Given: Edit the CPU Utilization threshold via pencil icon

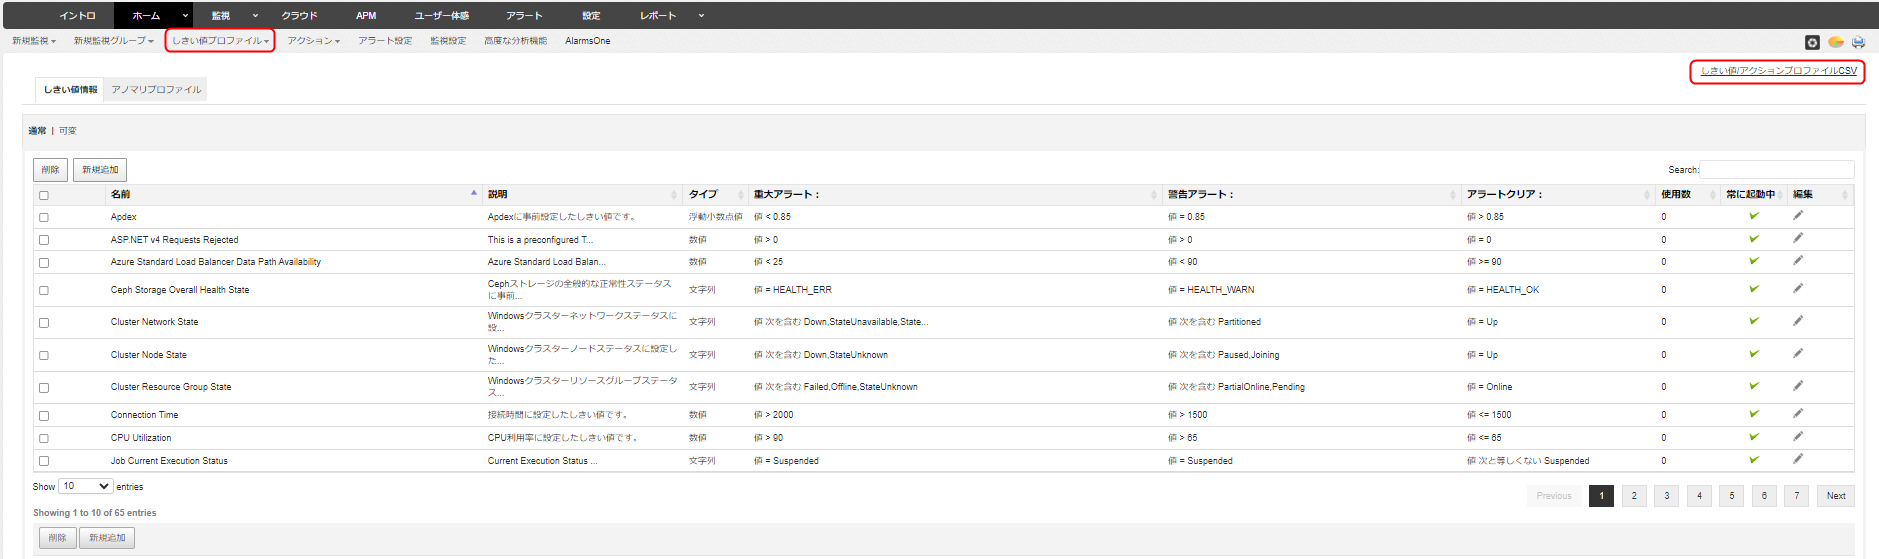Looking at the screenshot, I should tap(1797, 437).
